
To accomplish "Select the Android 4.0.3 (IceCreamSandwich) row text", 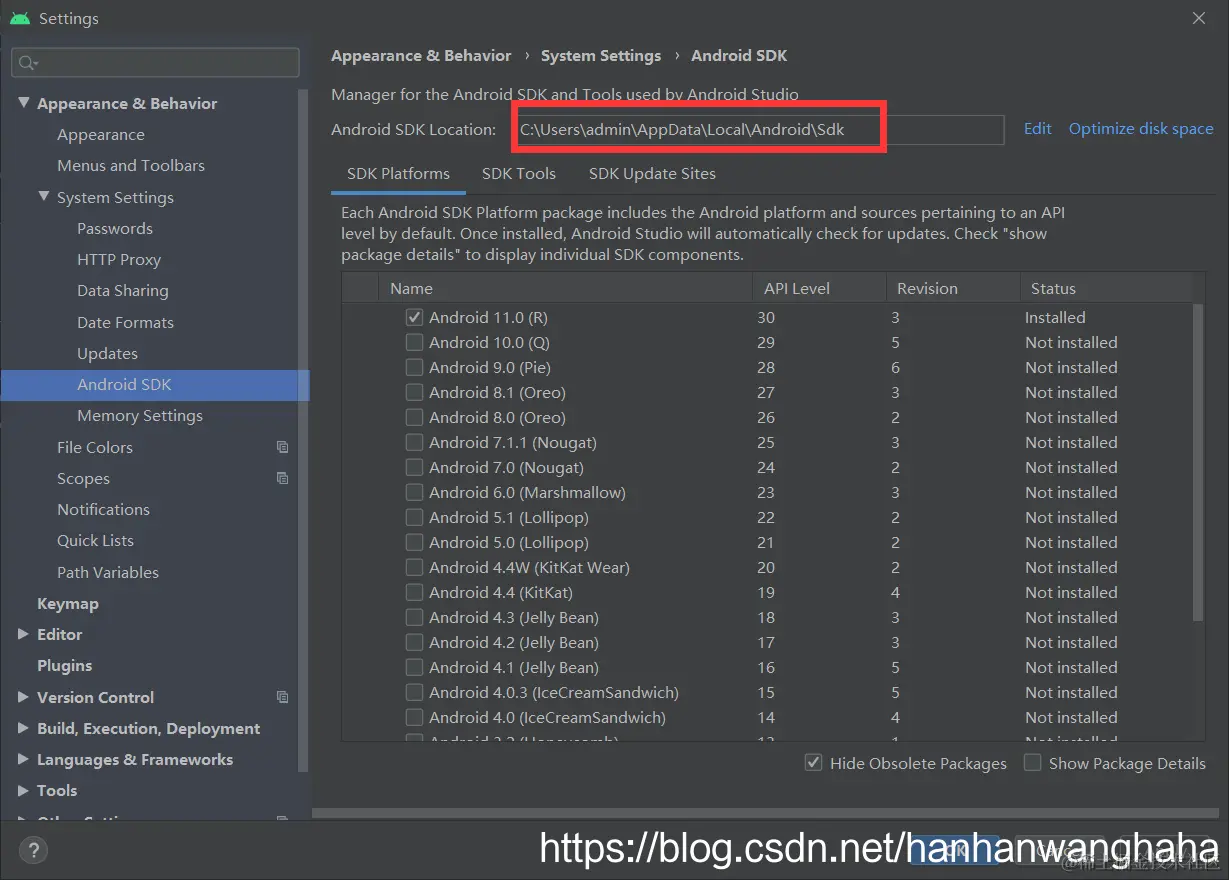I will pyautogui.click(x=554, y=692).
